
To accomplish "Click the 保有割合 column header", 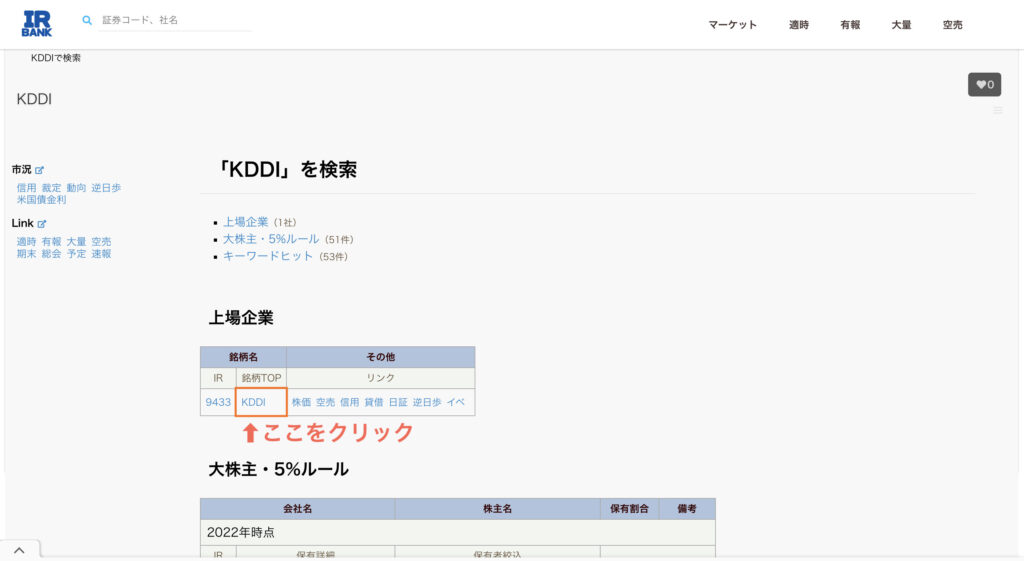I will pyautogui.click(x=629, y=509).
